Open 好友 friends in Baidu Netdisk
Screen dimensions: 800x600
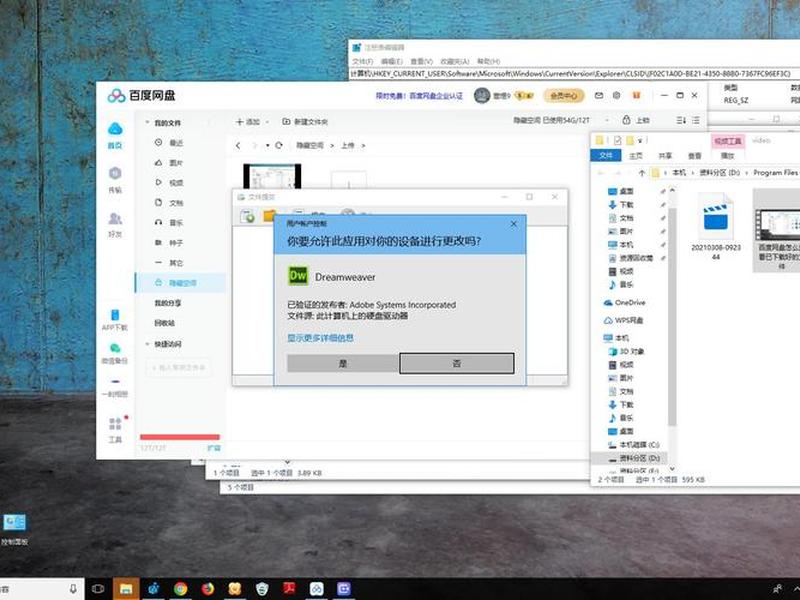[x=115, y=224]
